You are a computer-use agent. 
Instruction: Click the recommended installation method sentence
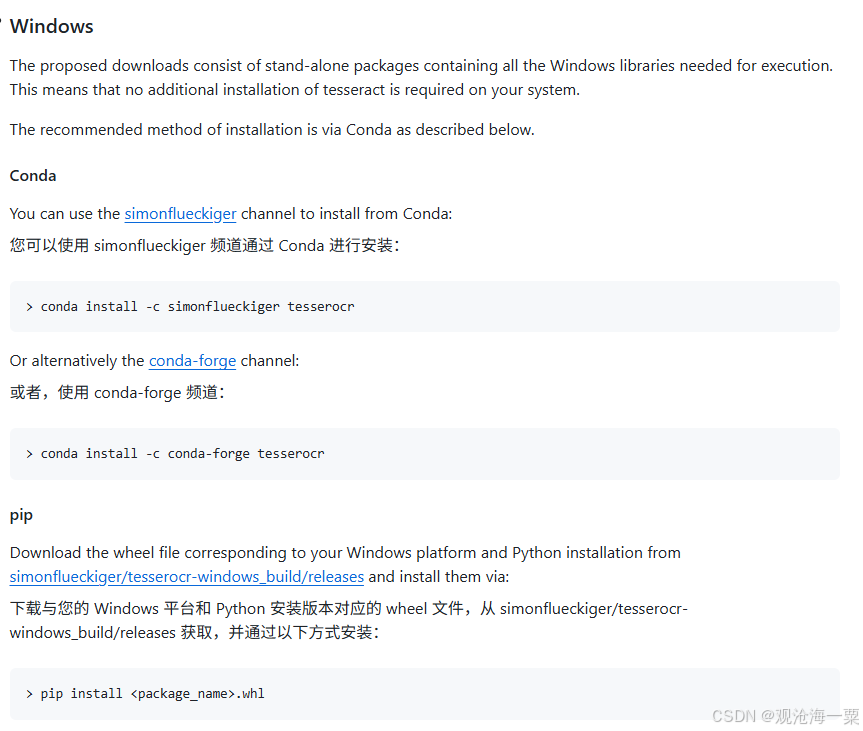coord(270,129)
